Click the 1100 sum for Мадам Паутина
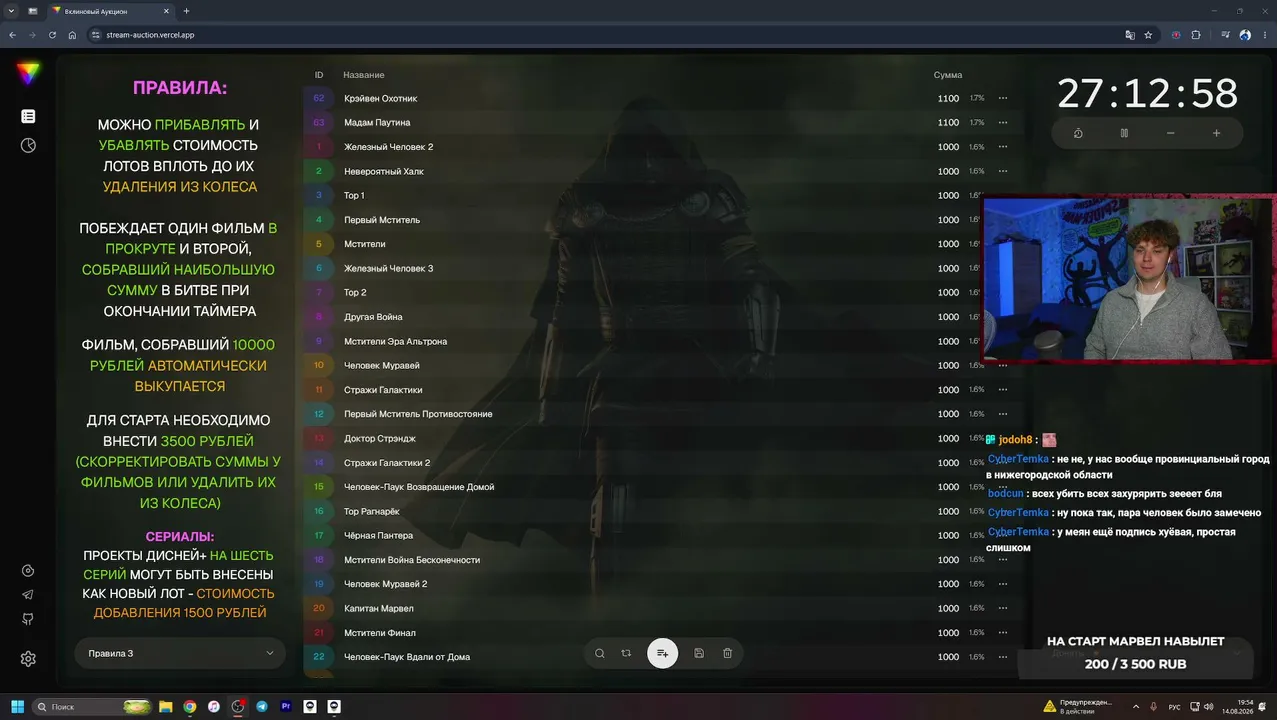Image resolution: width=1277 pixels, height=720 pixels. click(x=948, y=123)
